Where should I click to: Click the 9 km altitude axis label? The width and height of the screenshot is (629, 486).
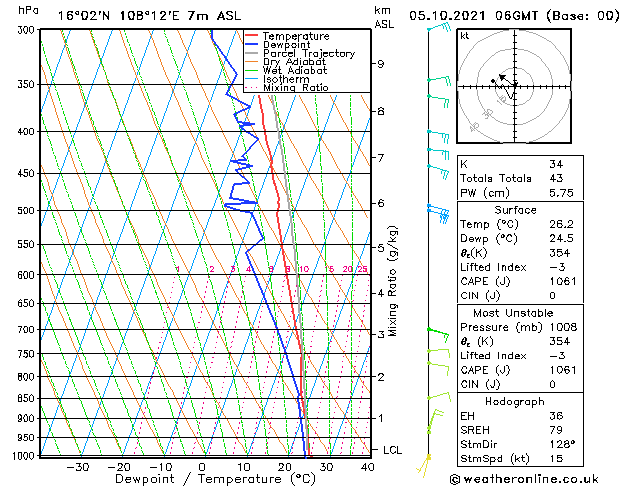(x=380, y=64)
